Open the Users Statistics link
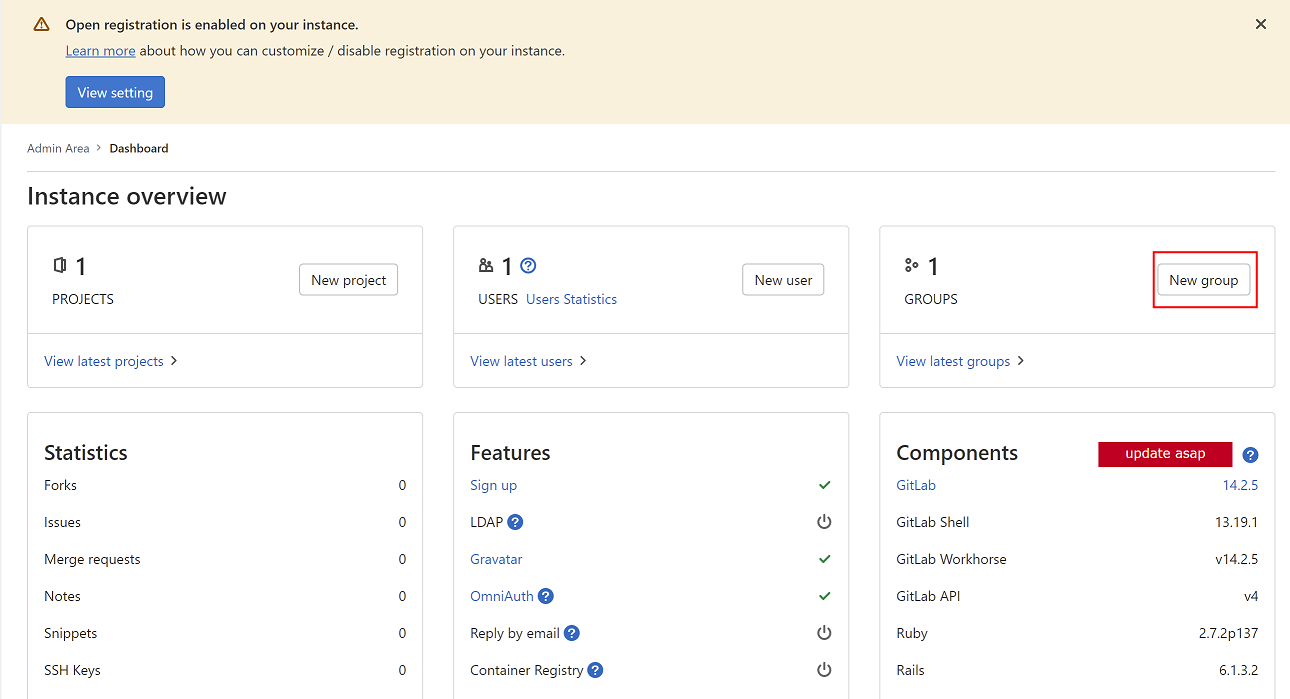The height and width of the screenshot is (699, 1290). 571,299
